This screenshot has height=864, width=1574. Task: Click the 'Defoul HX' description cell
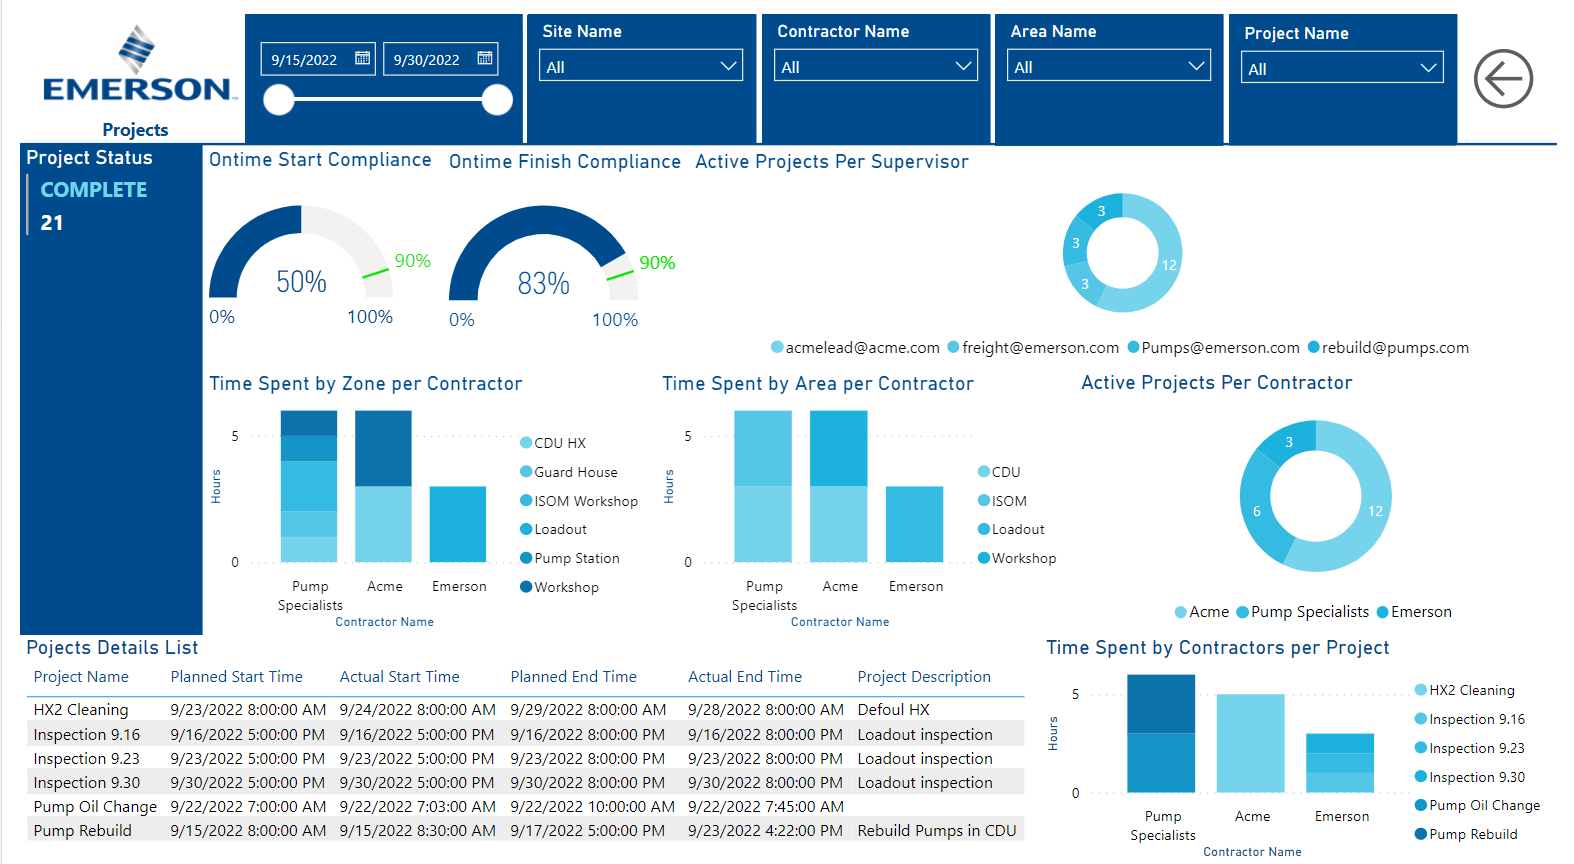click(893, 710)
